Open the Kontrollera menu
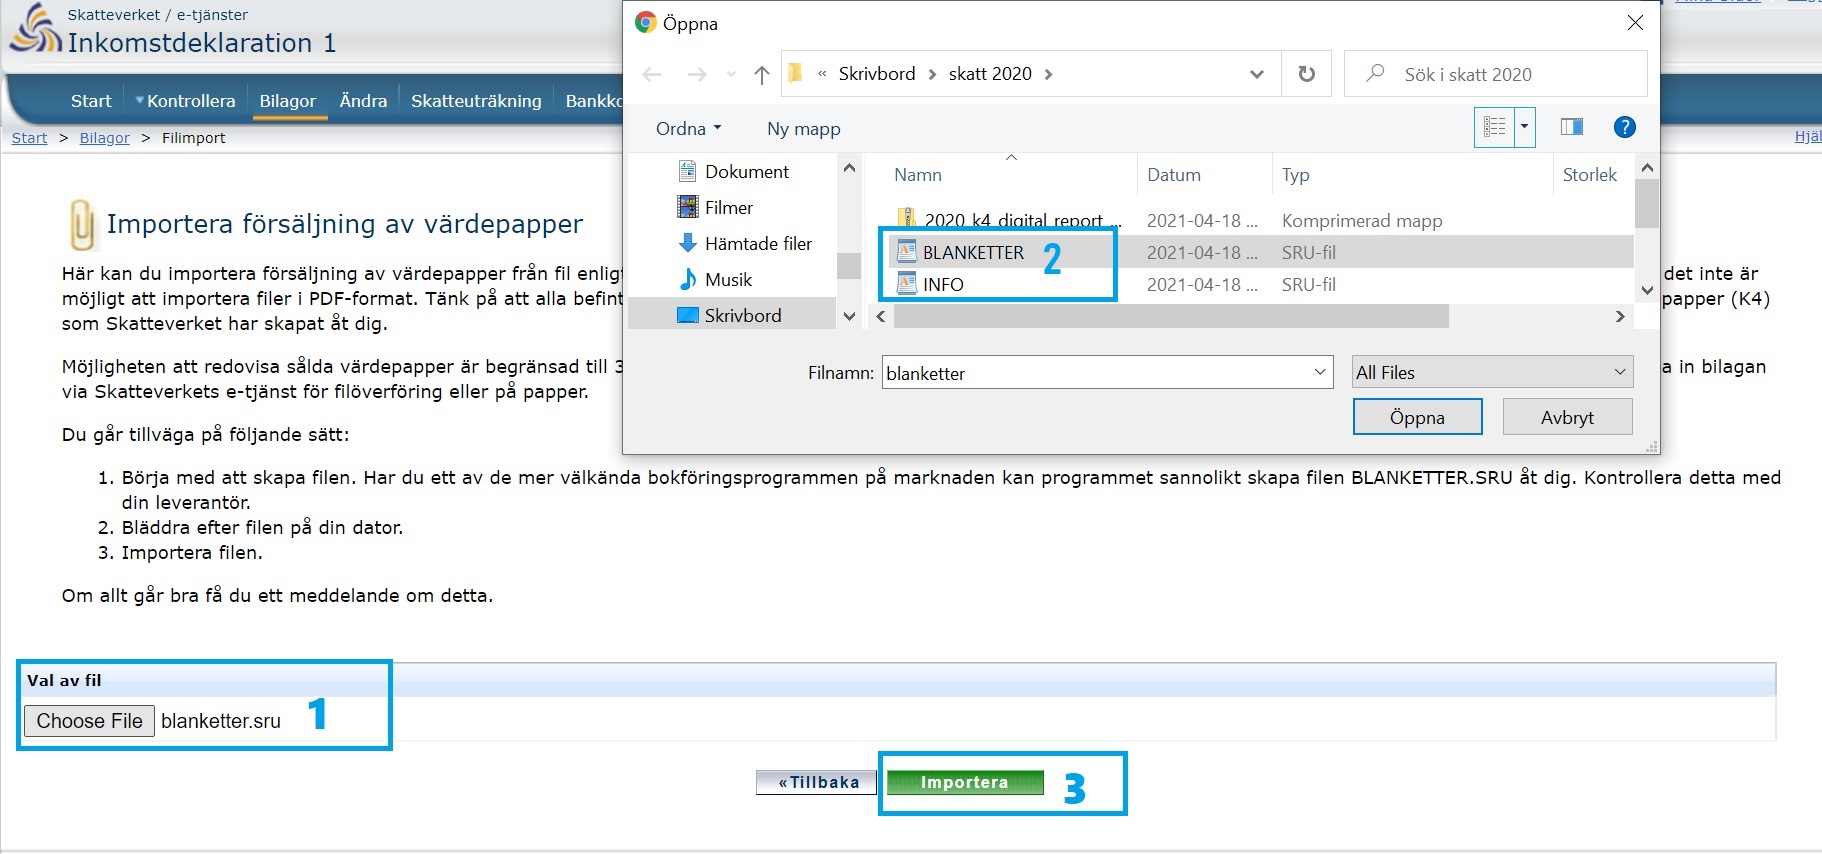Image resolution: width=1822 pixels, height=854 pixels. pos(185,101)
